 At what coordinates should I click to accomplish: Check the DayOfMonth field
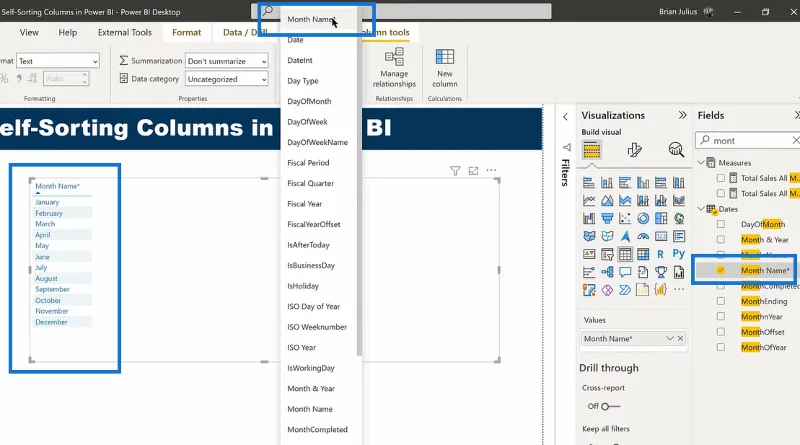(720, 224)
